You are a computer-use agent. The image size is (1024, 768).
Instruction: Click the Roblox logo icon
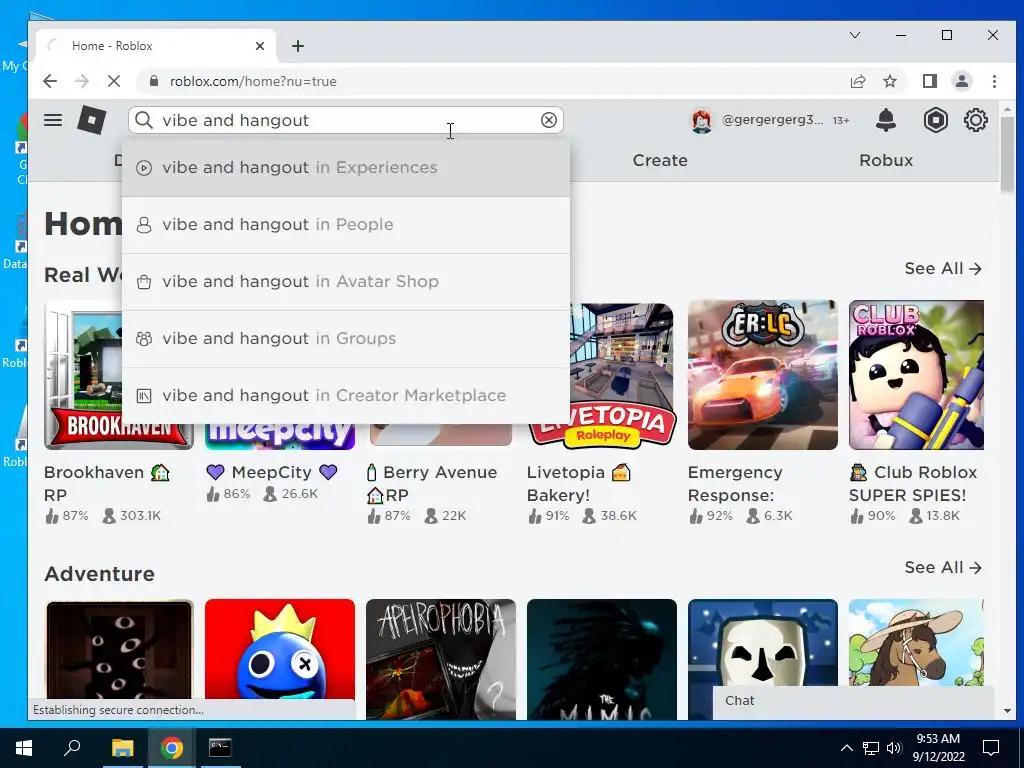pos(91,120)
